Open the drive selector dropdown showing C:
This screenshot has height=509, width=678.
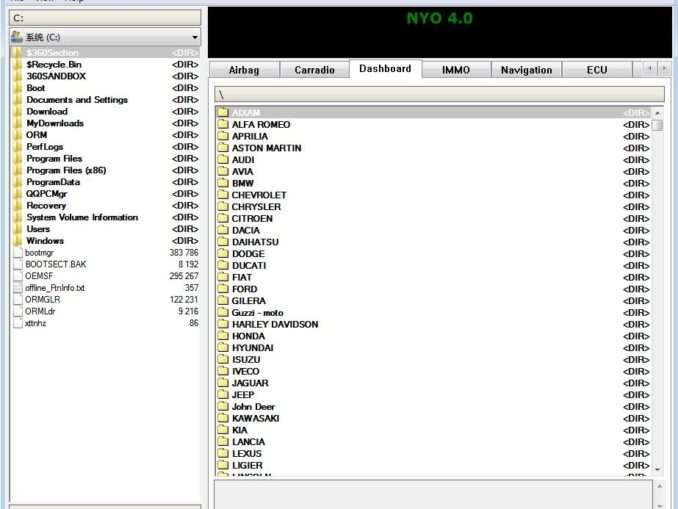click(105, 37)
